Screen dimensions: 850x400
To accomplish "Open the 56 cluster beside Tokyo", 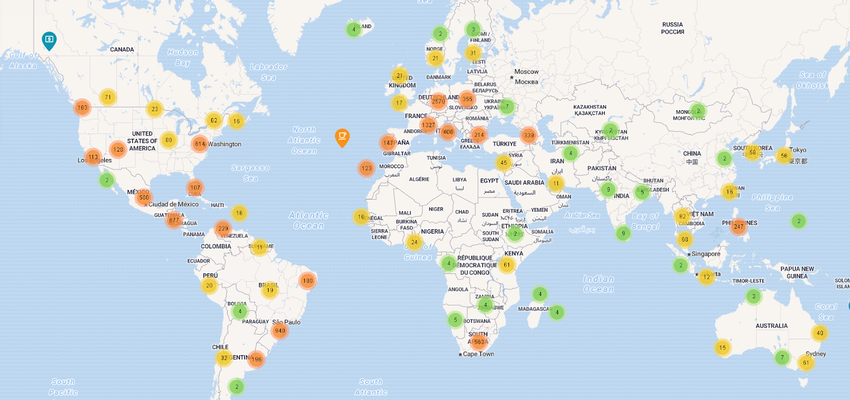I will coord(784,156).
